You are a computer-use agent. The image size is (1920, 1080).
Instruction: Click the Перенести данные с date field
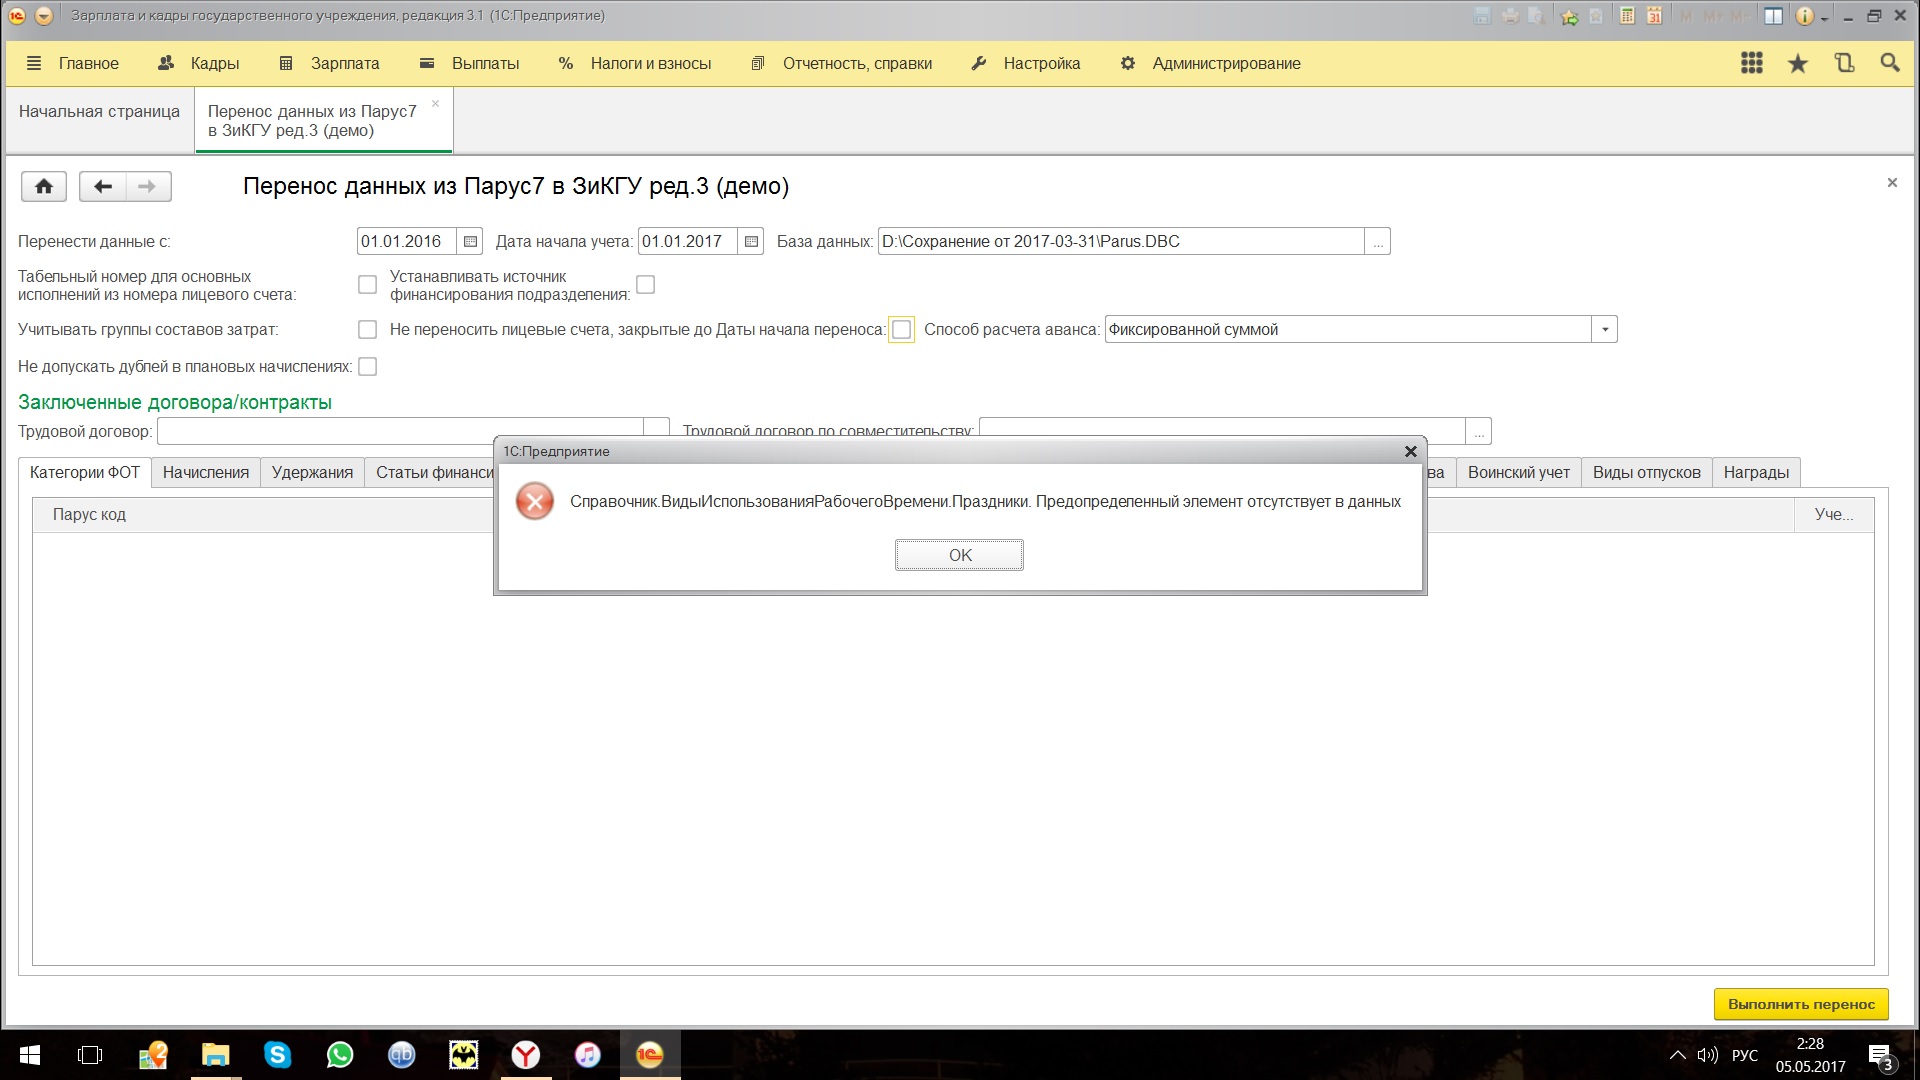pos(407,241)
